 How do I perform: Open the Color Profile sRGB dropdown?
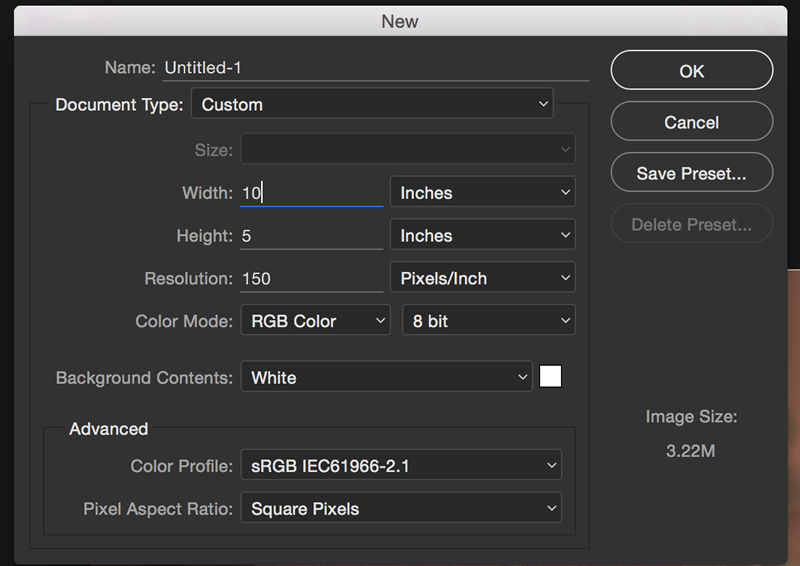401,465
